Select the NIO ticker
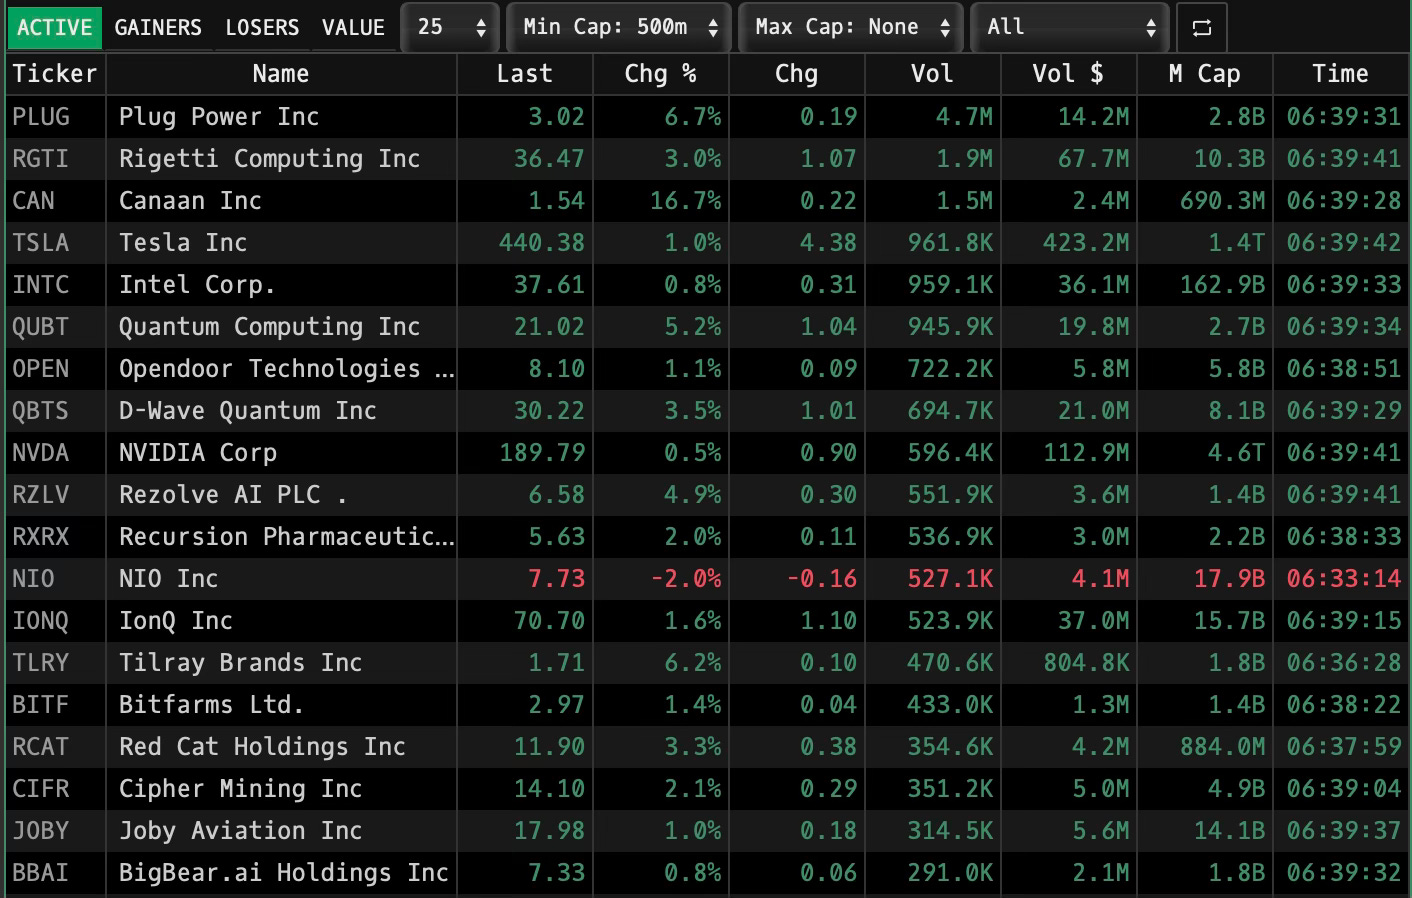This screenshot has height=898, width=1412. coord(34,579)
